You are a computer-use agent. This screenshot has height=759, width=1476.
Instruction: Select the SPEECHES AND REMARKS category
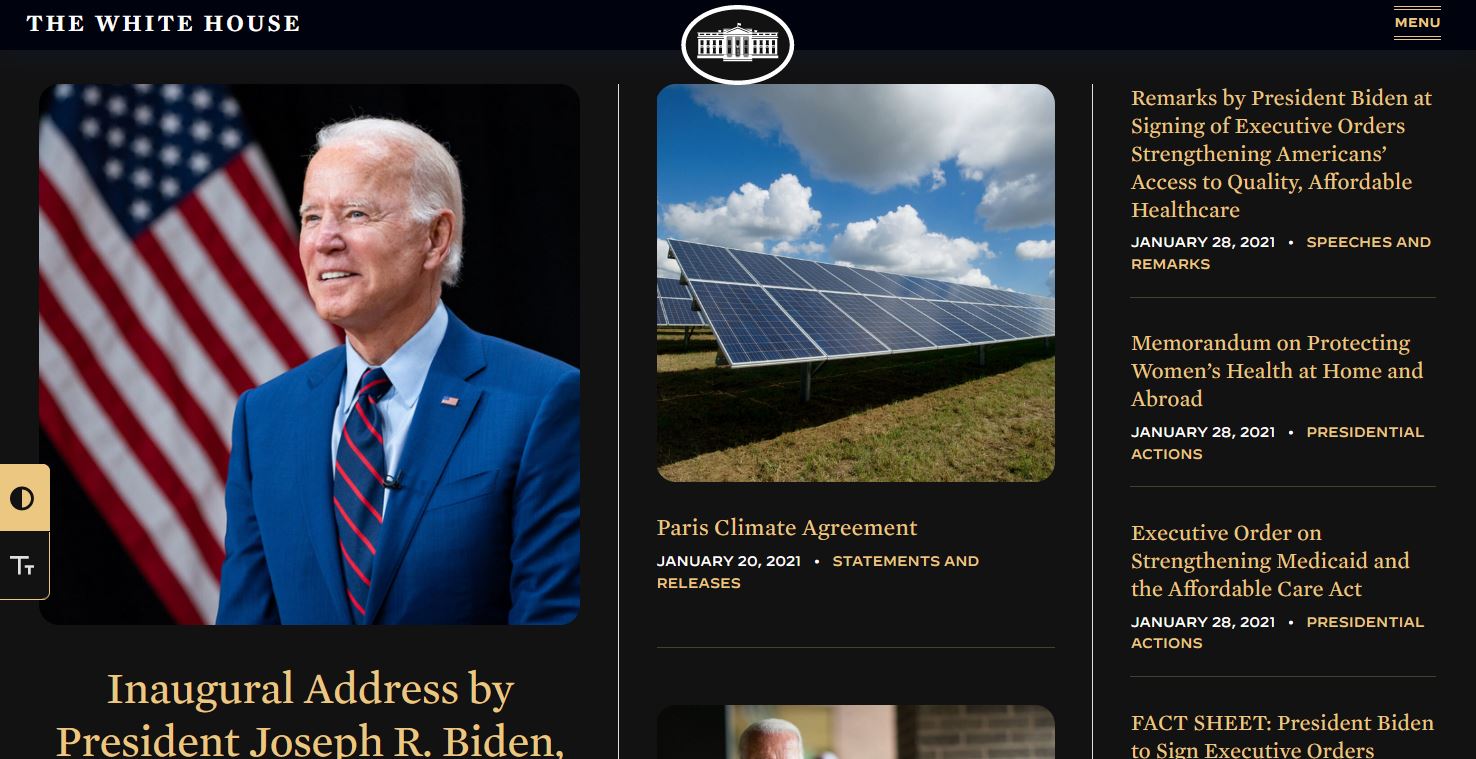[x=1281, y=253]
